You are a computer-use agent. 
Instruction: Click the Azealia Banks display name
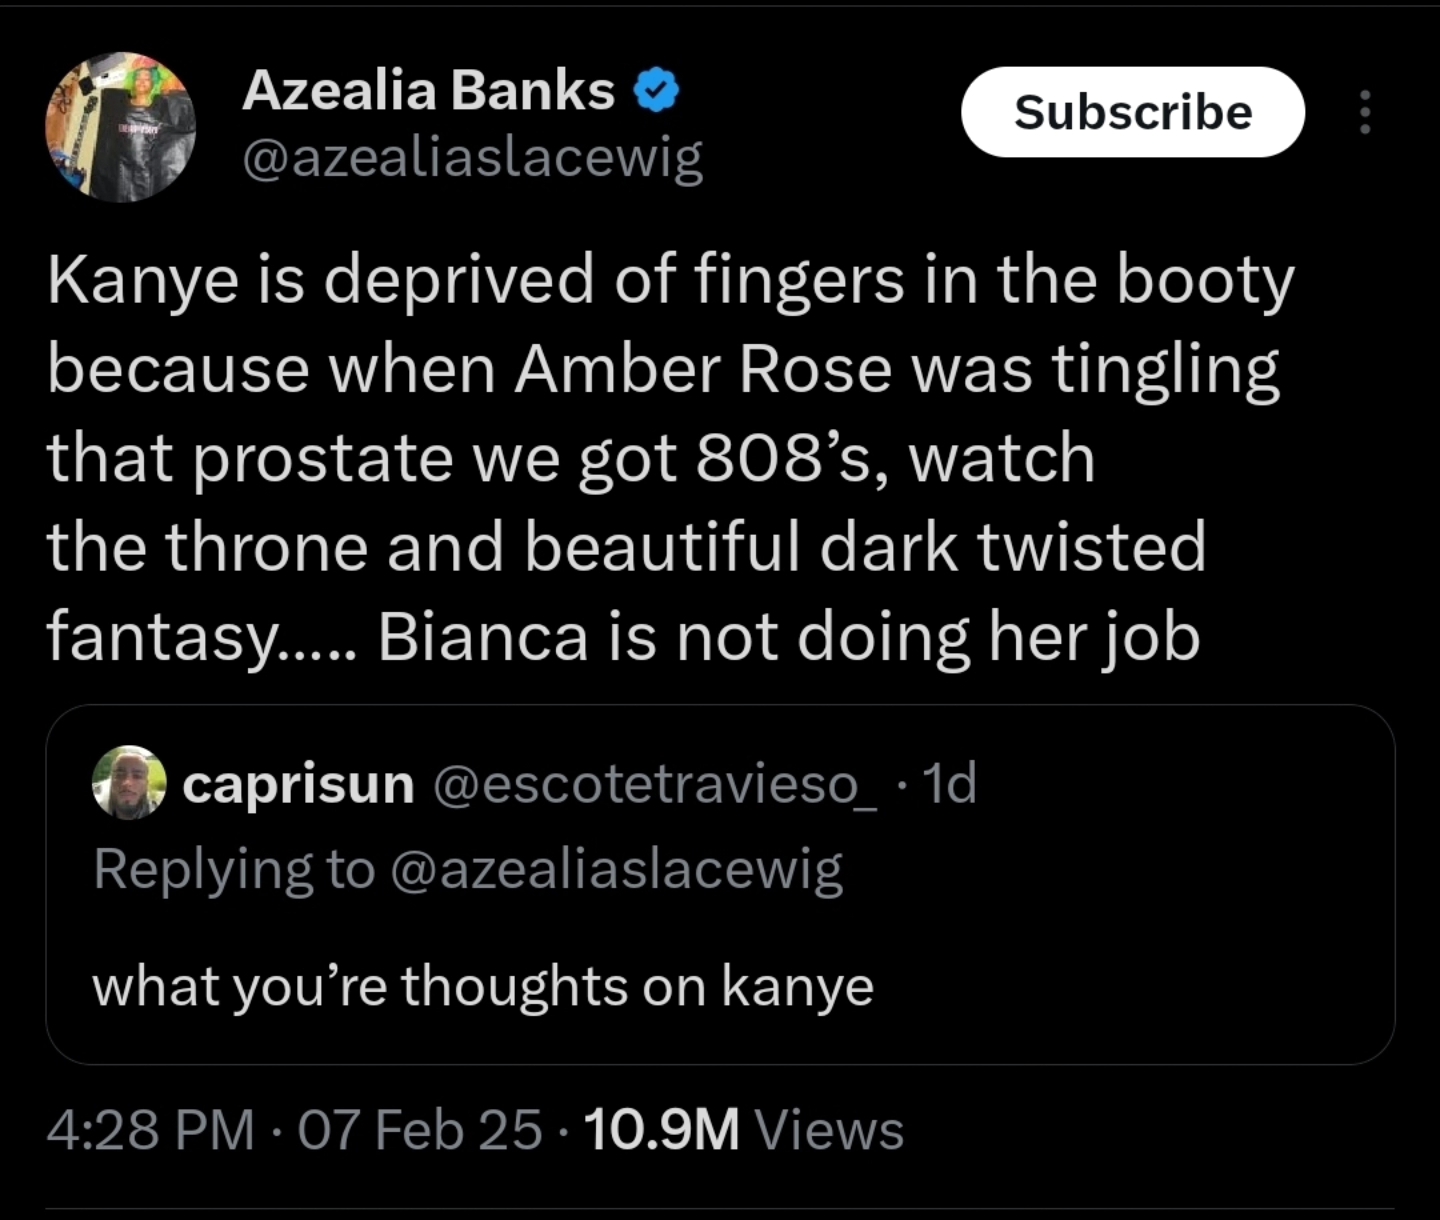click(428, 91)
